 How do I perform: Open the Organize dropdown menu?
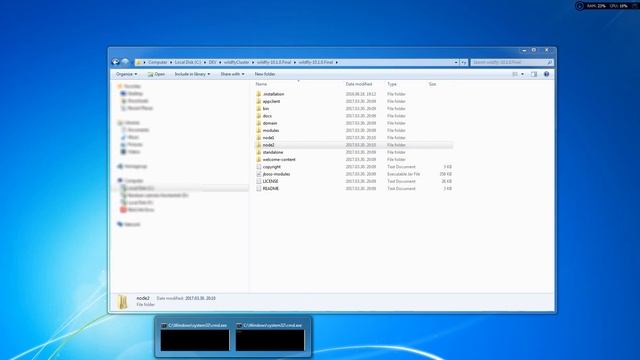126,74
